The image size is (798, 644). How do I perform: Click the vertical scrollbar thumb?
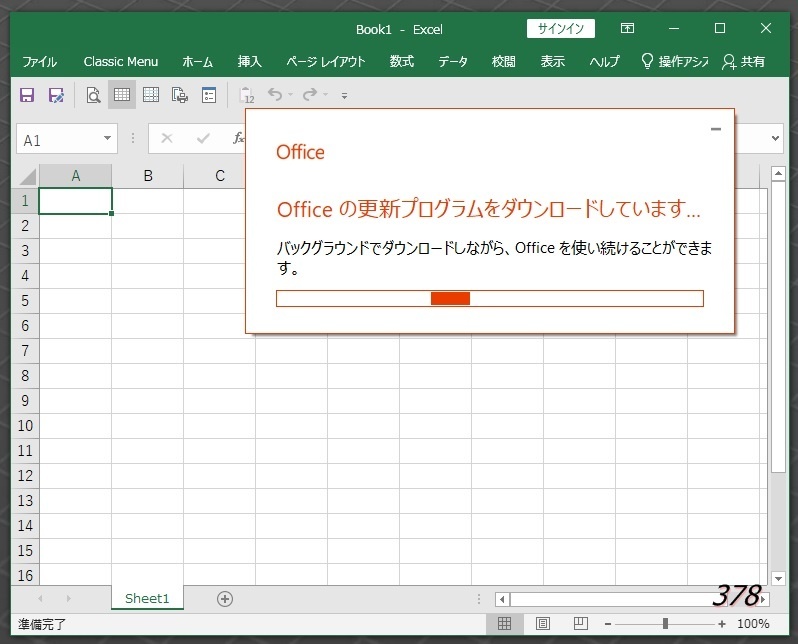coord(778,327)
